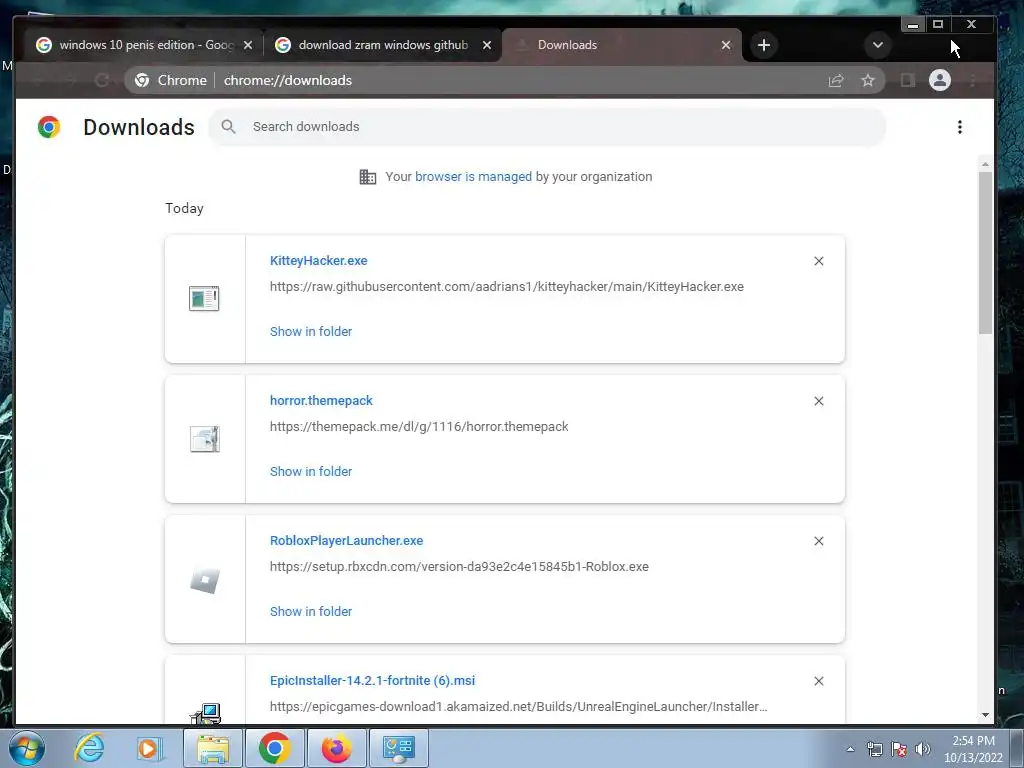Switch to the 'download zram windows github' tab
The image size is (1024, 768).
383,45
